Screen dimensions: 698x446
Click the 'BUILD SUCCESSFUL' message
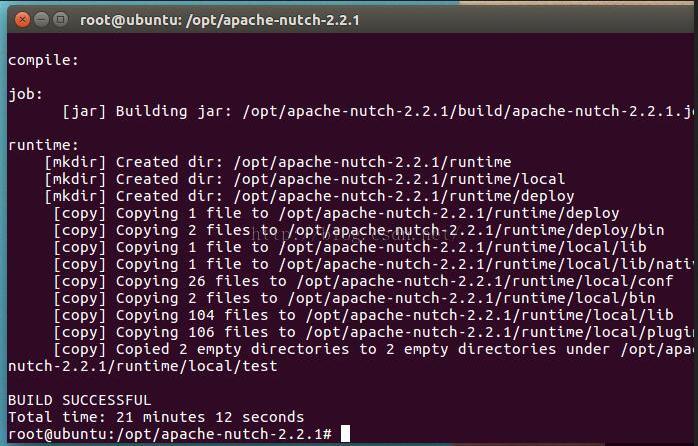pyautogui.click(x=80, y=400)
